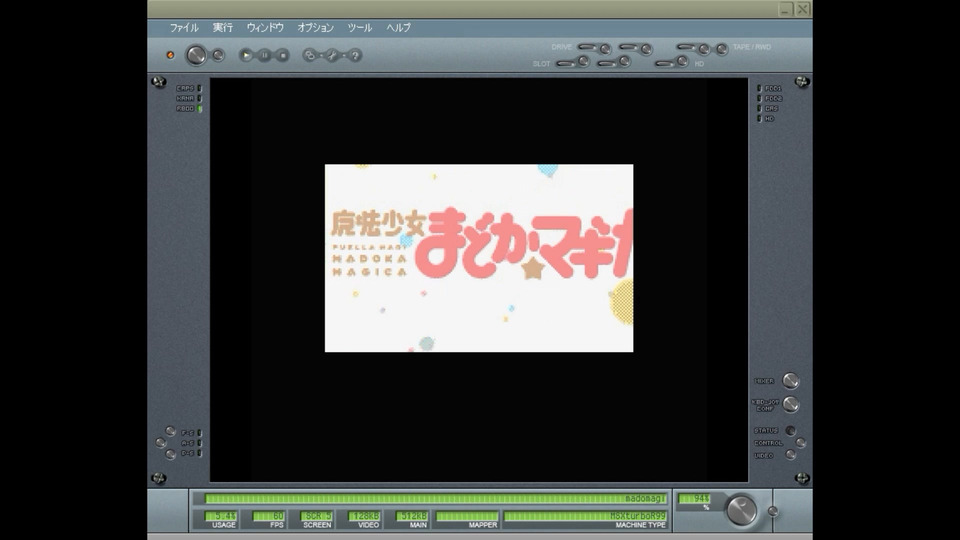Click the CAS indicator label
This screenshot has width=960, height=540.
click(x=771, y=108)
